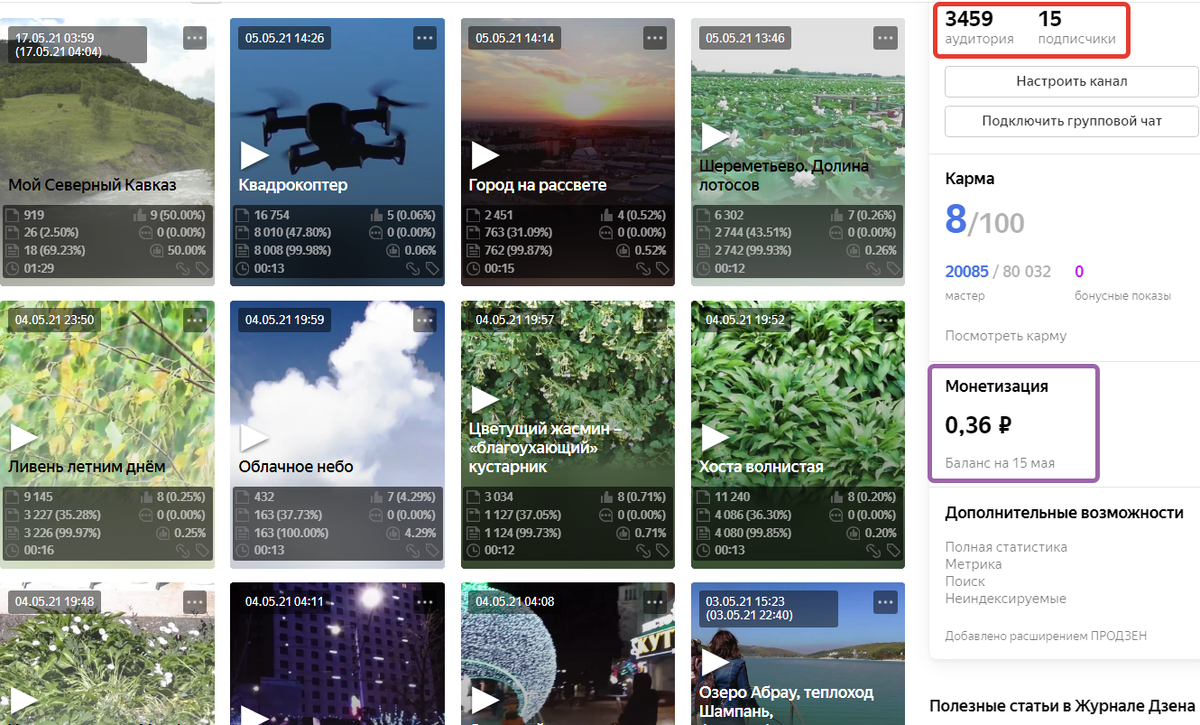Click the 20085 мастер karma value
The image size is (1200, 725).
967,272
